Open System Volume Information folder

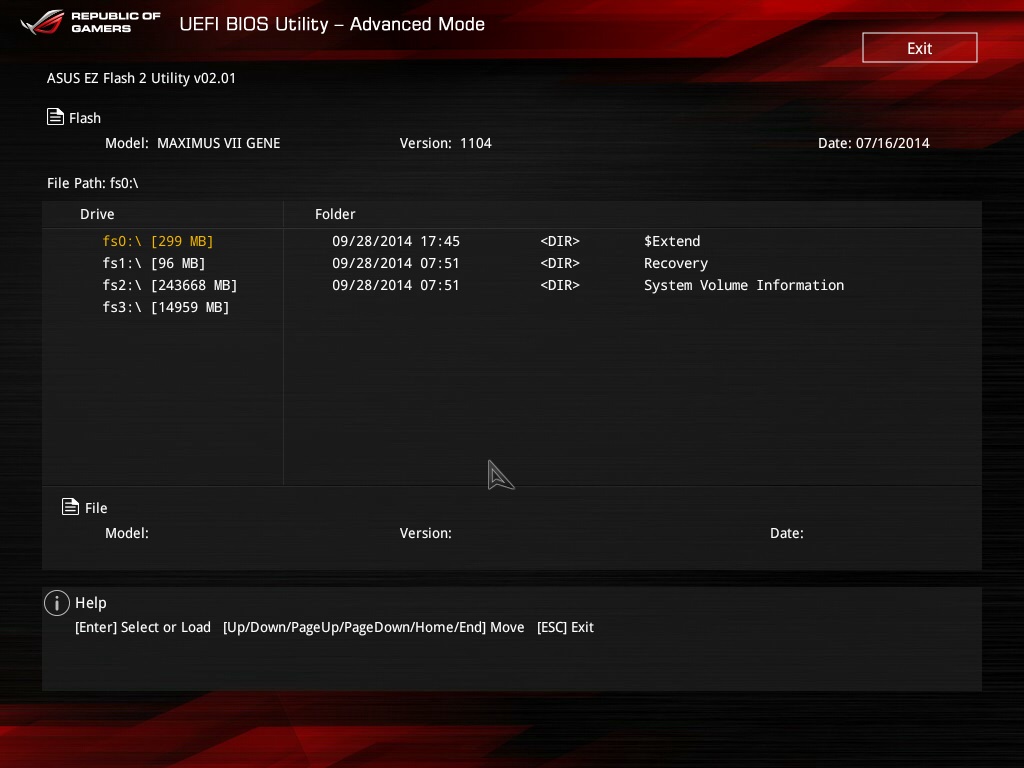coord(743,285)
